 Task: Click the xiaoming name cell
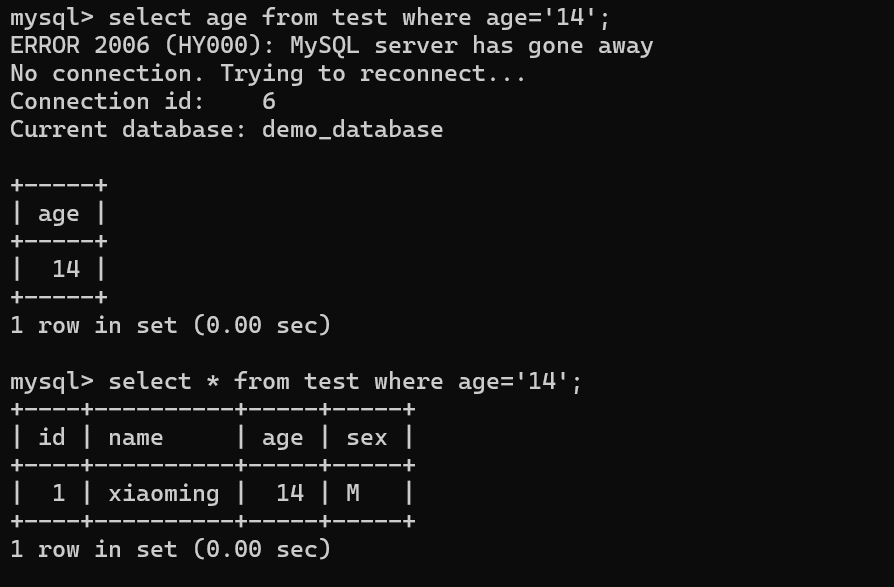(163, 493)
